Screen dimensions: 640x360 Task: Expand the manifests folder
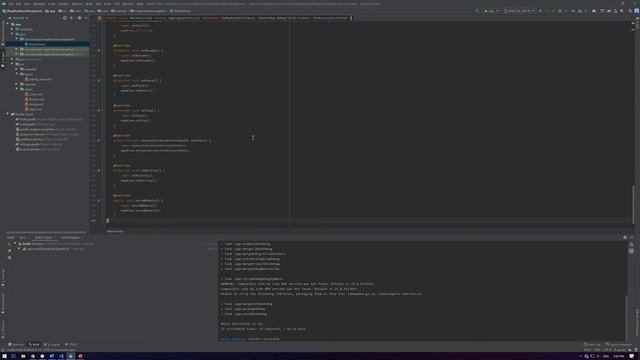click(x=12, y=29)
